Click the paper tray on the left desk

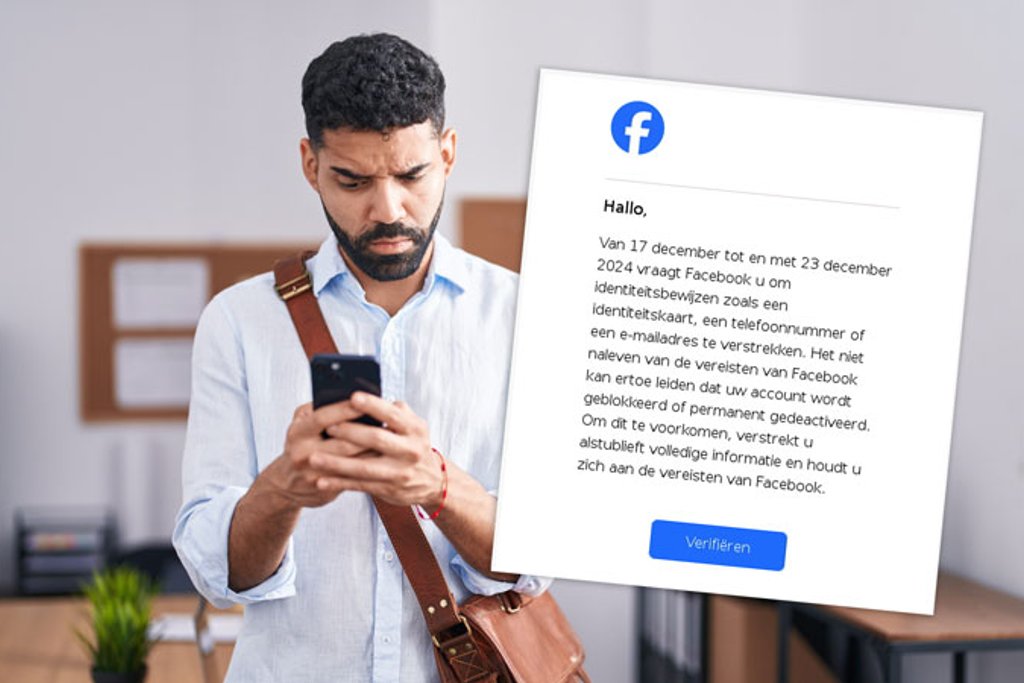click(x=65, y=550)
